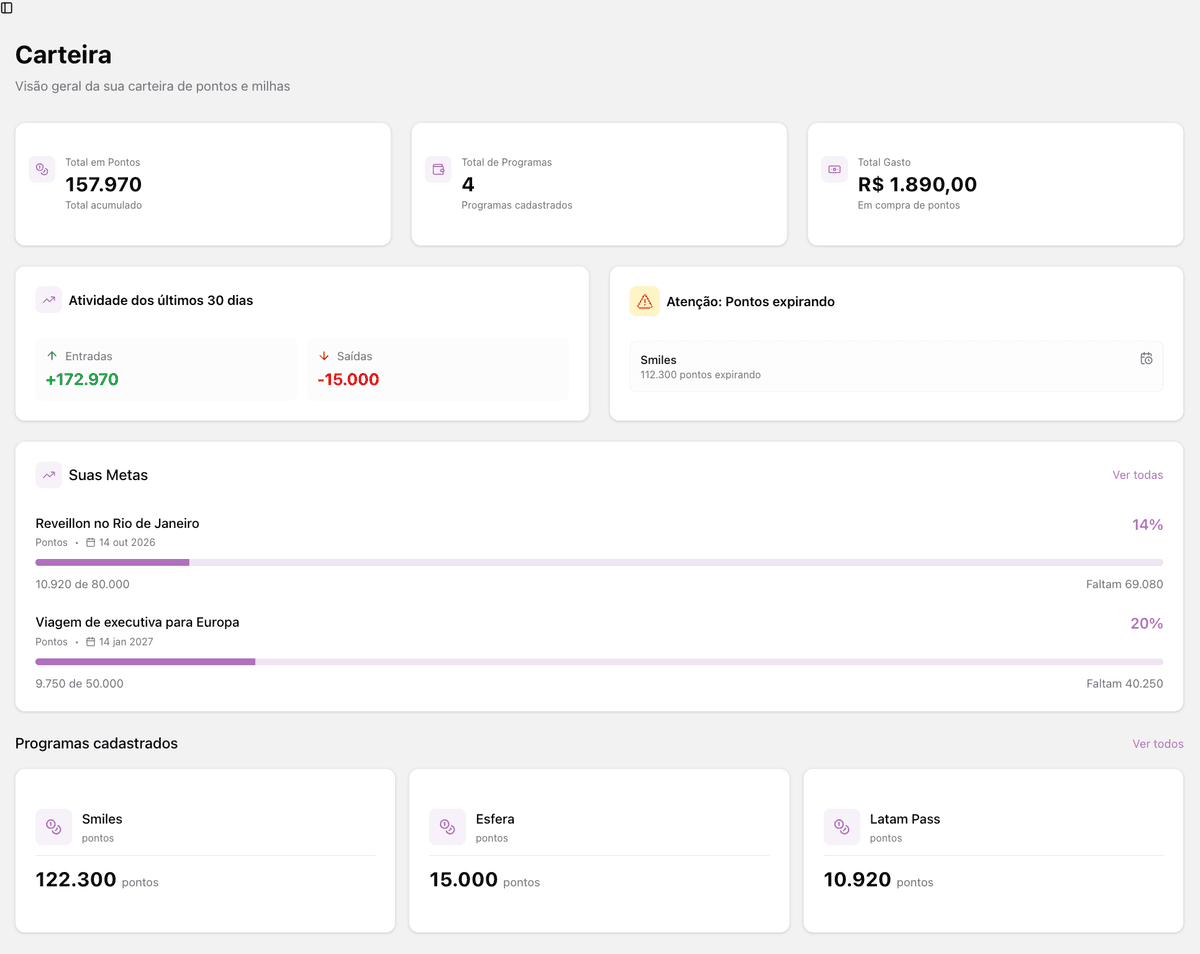
Task: Open Ver todas for Suas Metas
Action: coord(1137,475)
